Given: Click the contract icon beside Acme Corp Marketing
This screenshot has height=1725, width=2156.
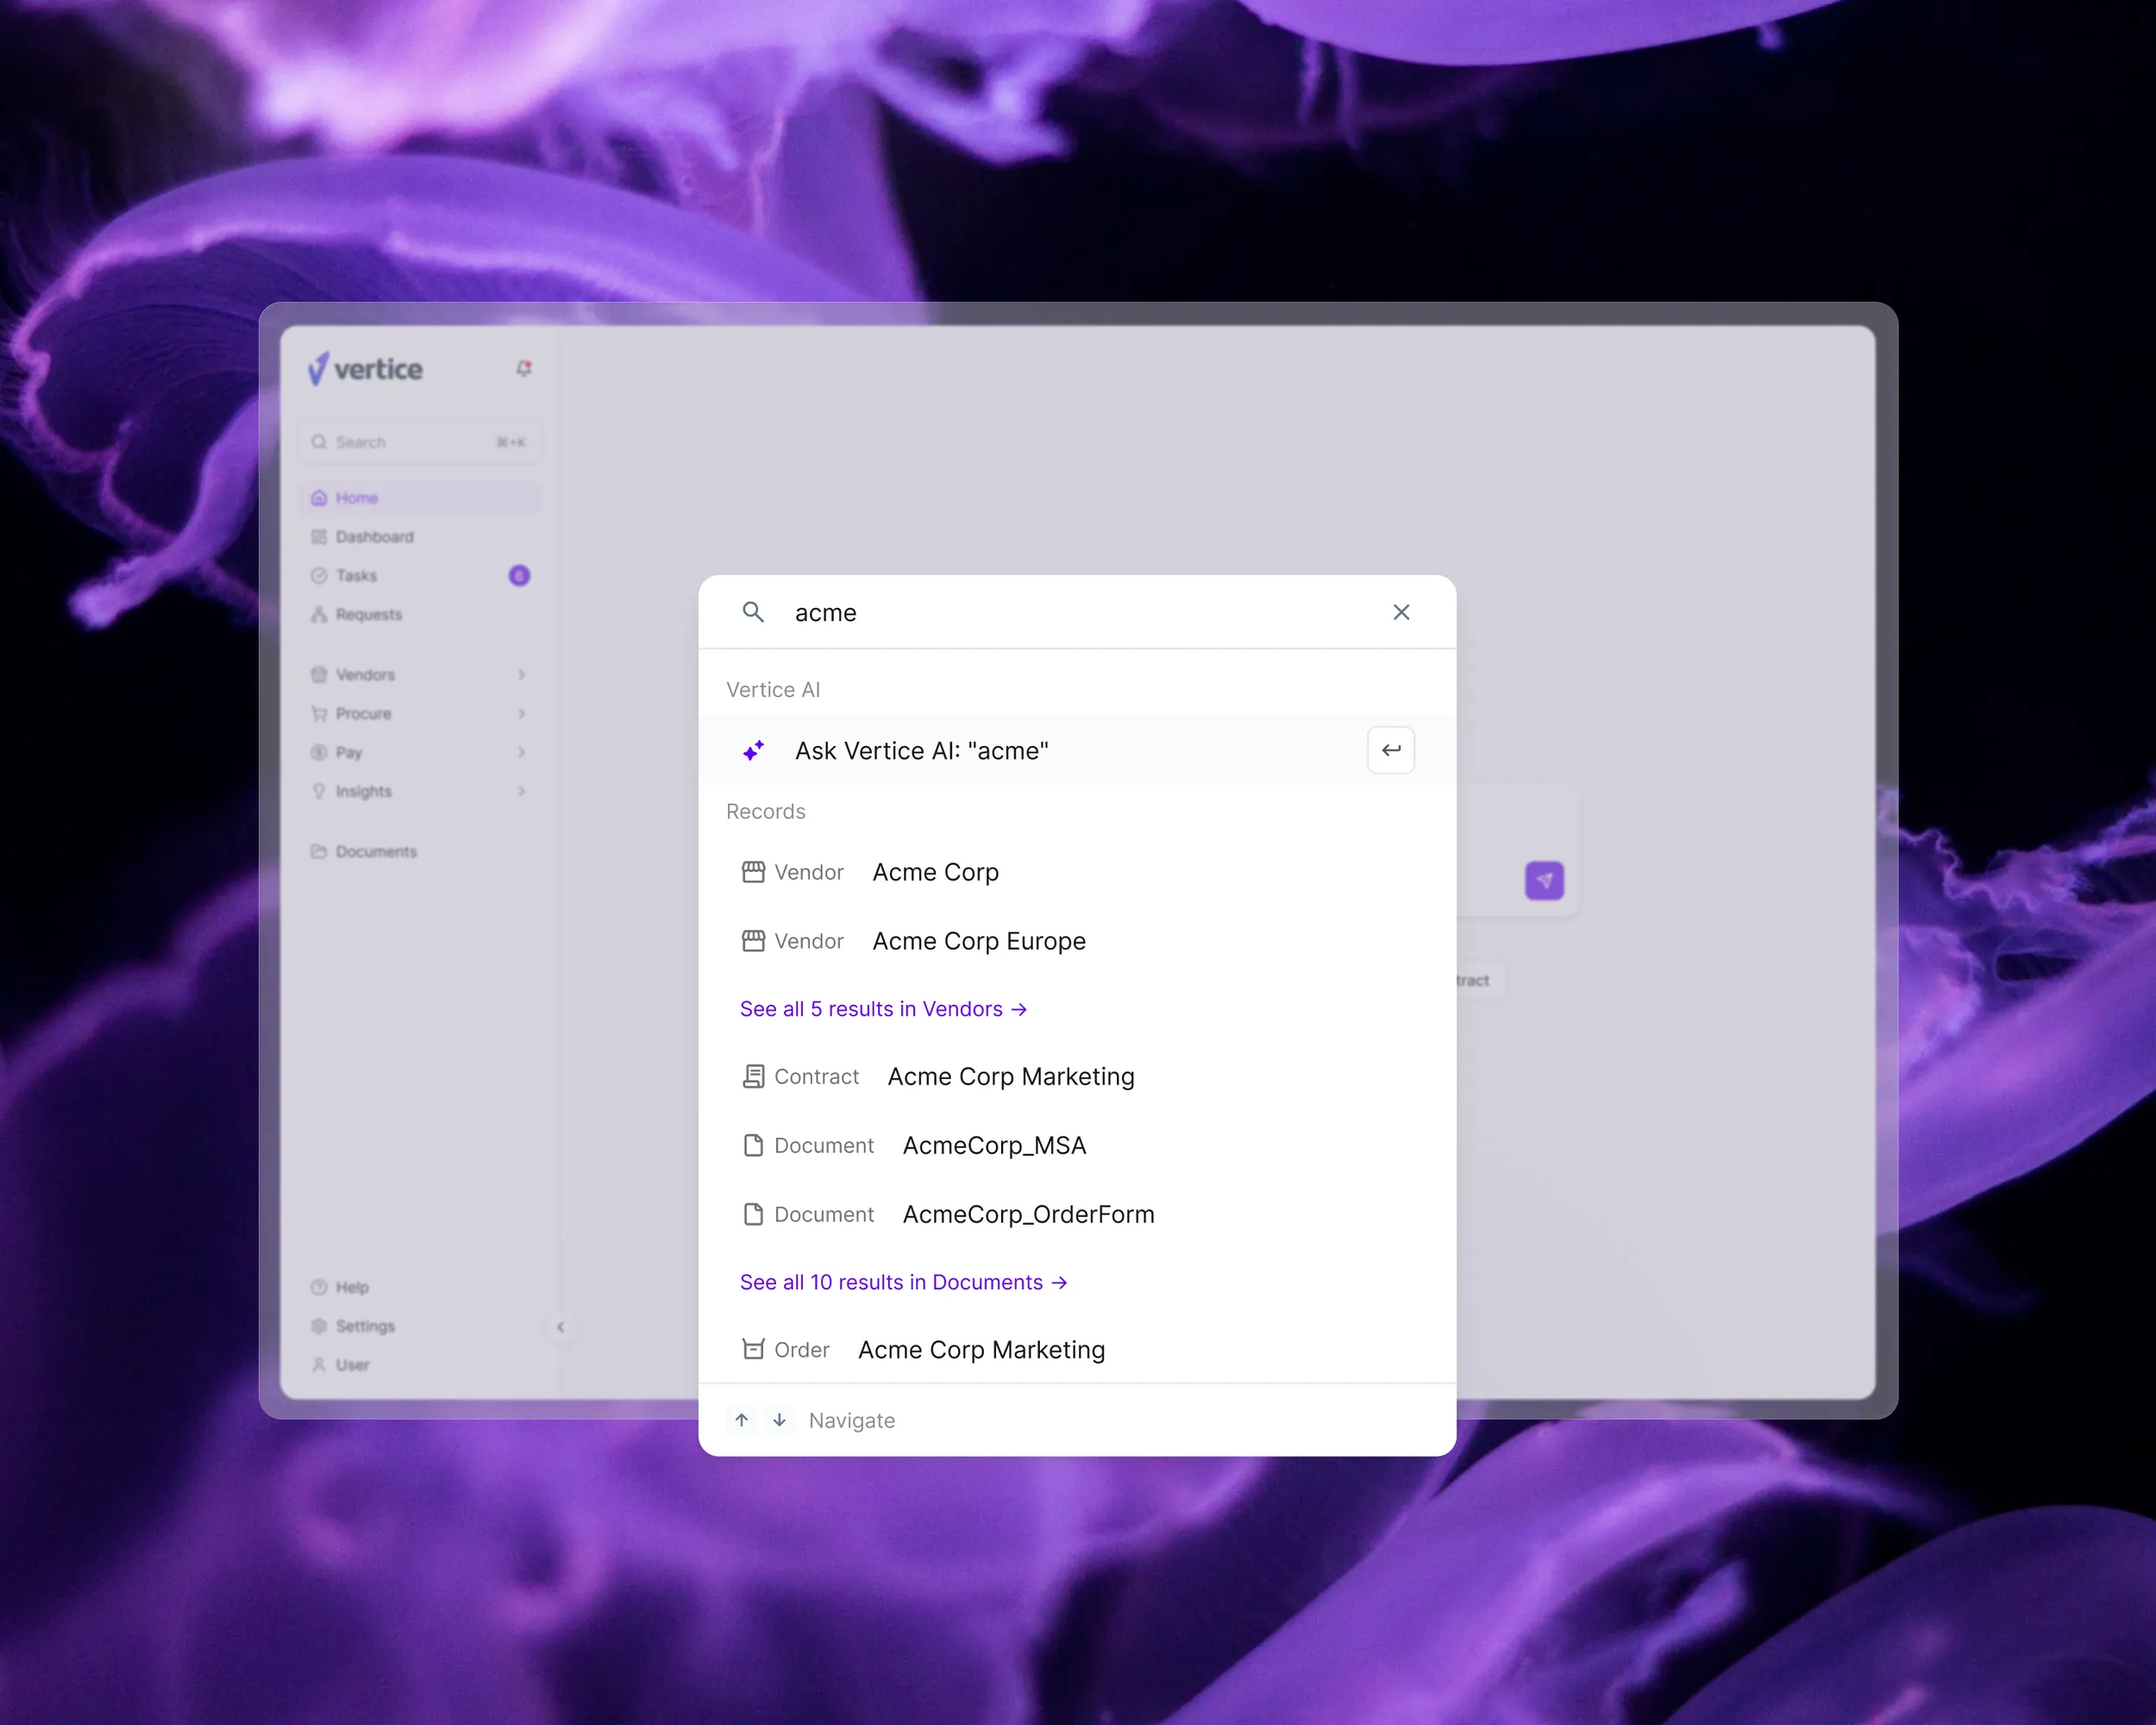Looking at the screenshot, I should click(x=753, y=1076).
